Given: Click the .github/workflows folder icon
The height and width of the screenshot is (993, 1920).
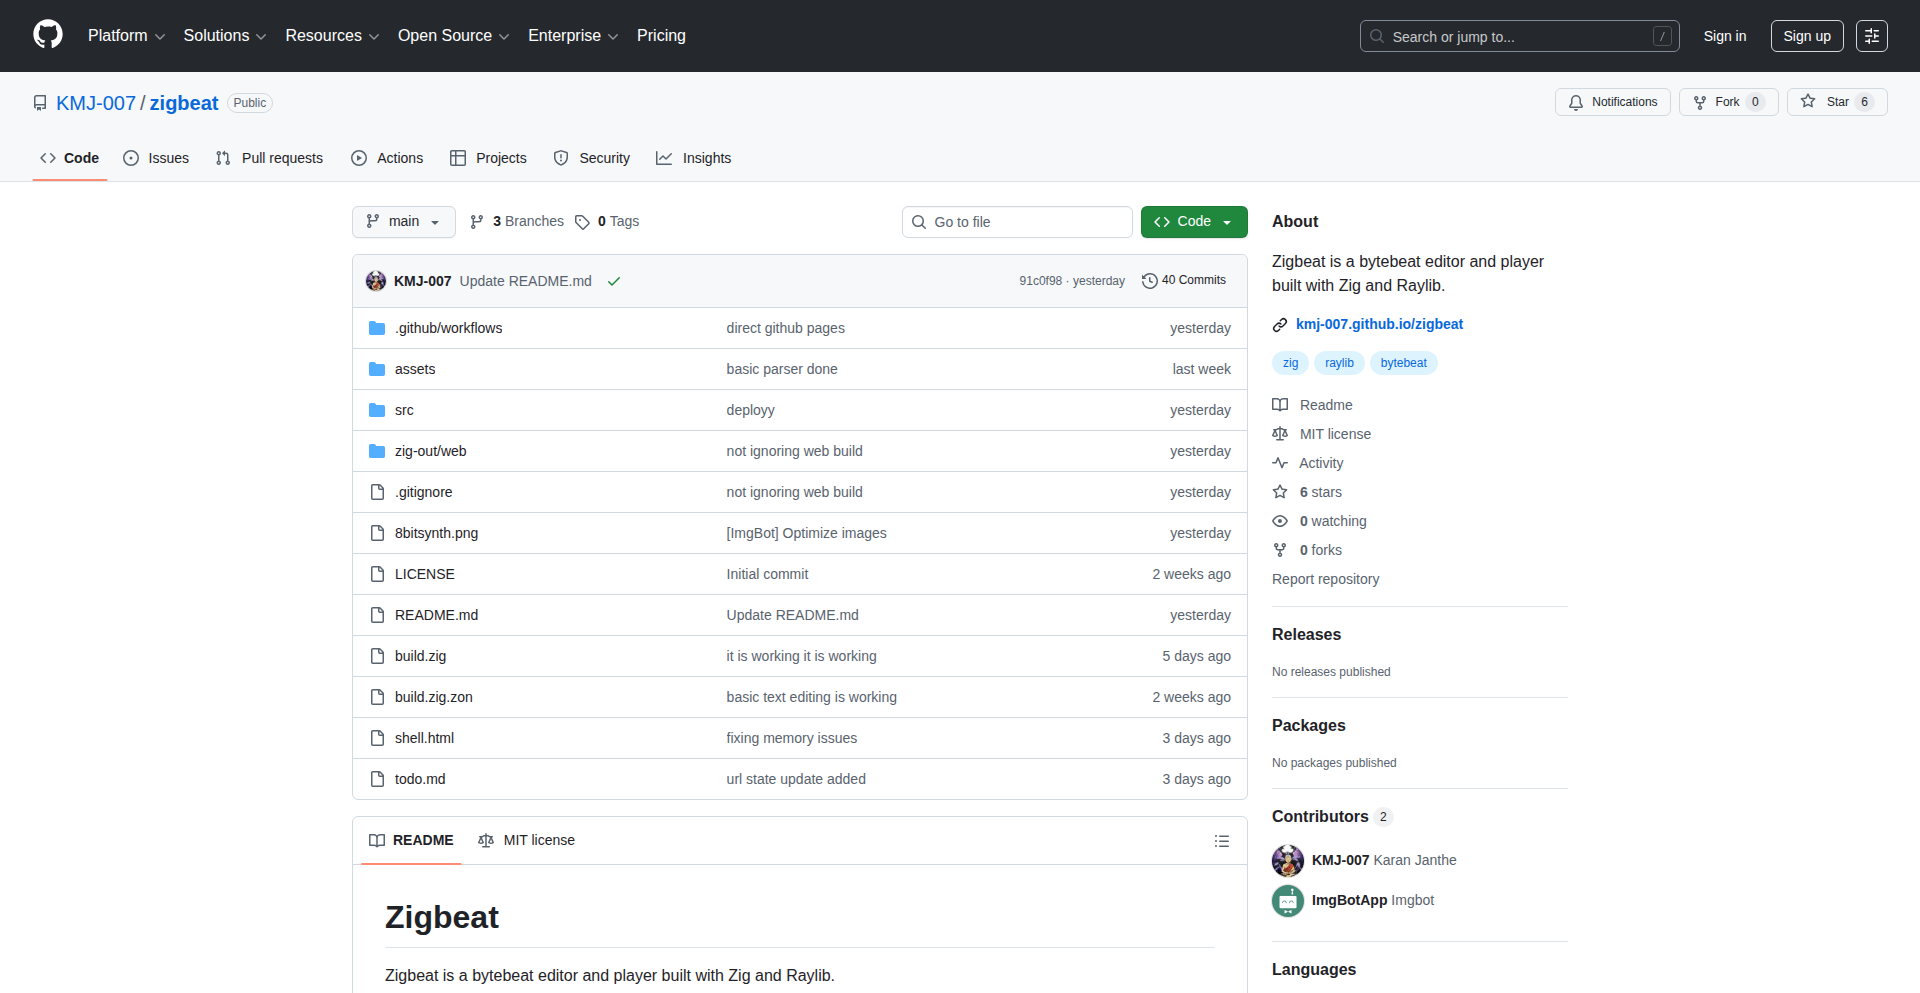Looking at the screenshot, I should pyautogui.click(x=377, y=328).
